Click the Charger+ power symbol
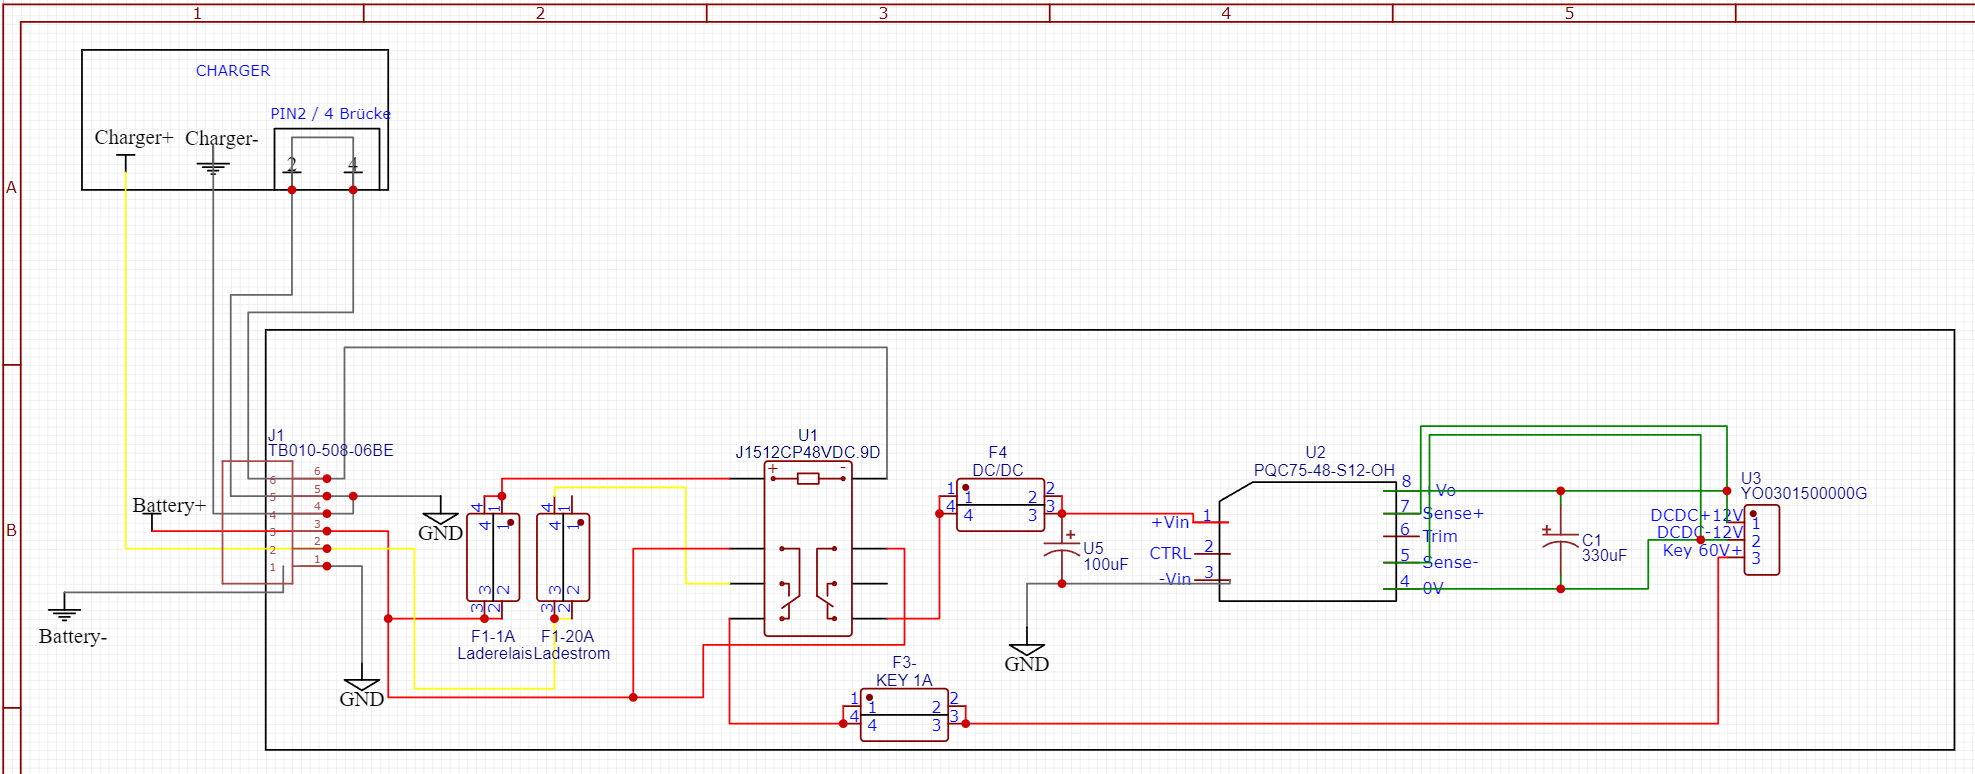Viewport: 1975px width, 774px height. coord(125,163)
